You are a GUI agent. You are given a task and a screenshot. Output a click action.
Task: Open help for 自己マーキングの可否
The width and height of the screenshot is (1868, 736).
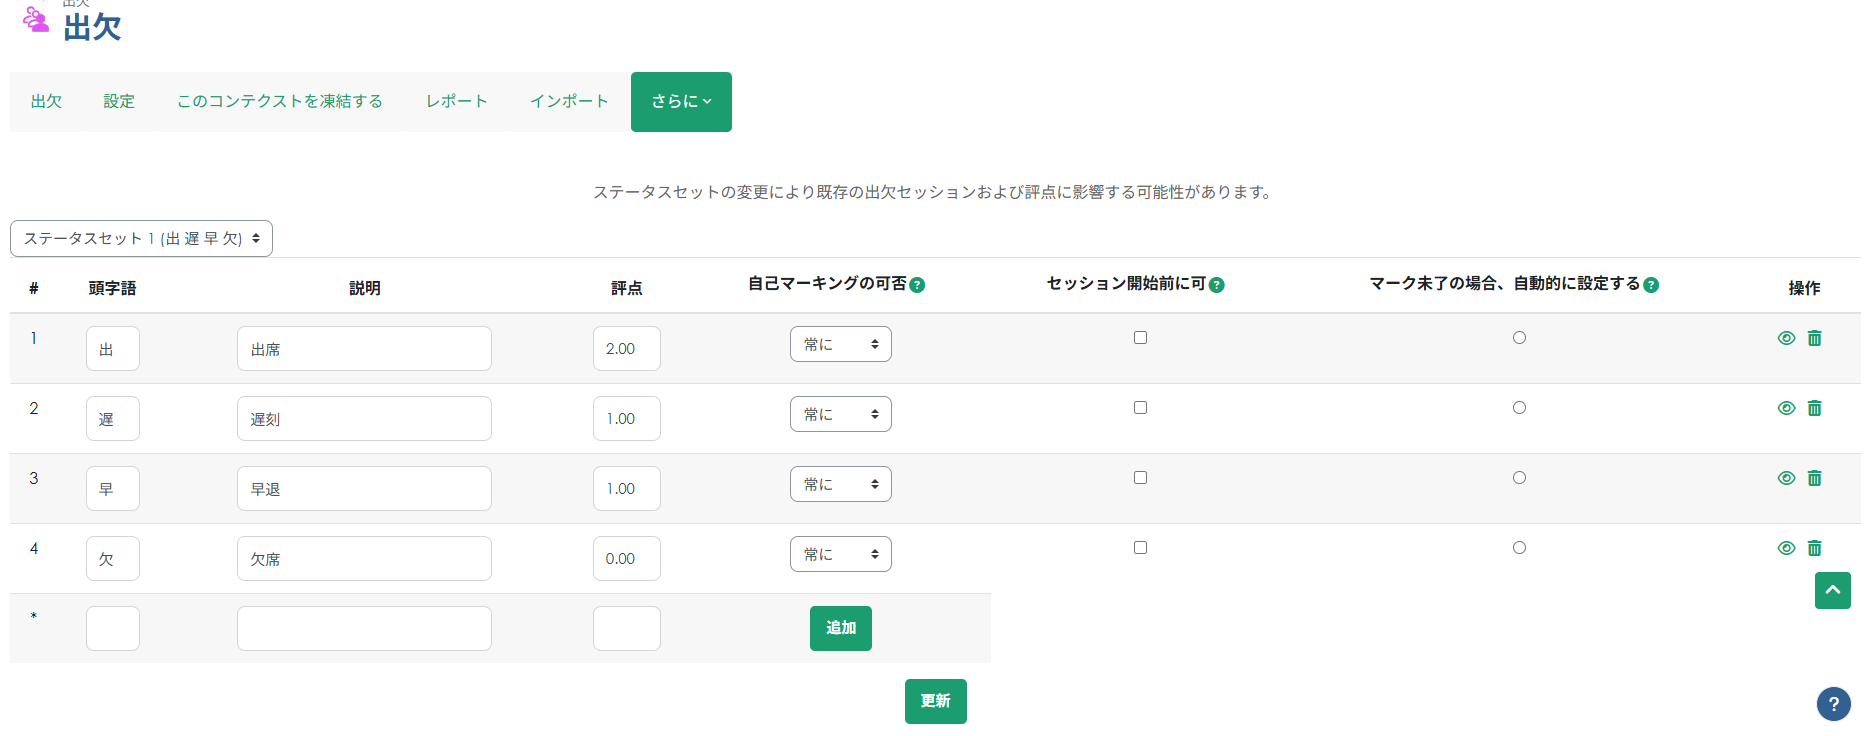[917, 285]
